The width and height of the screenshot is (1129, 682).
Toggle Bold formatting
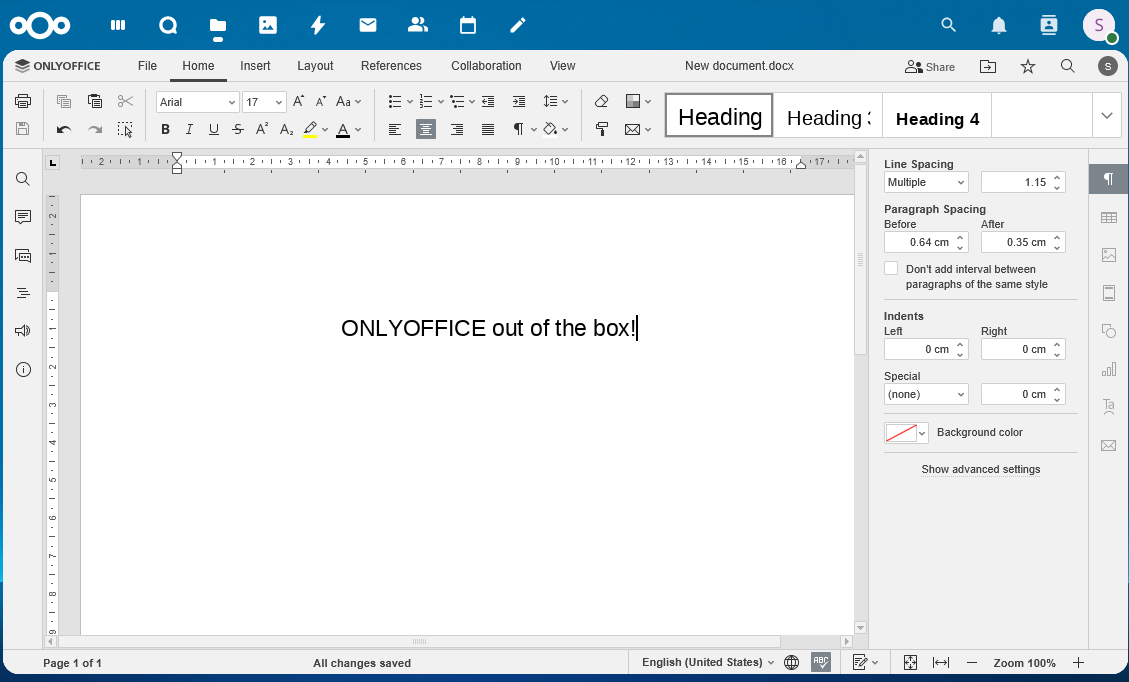coord(166,130)
